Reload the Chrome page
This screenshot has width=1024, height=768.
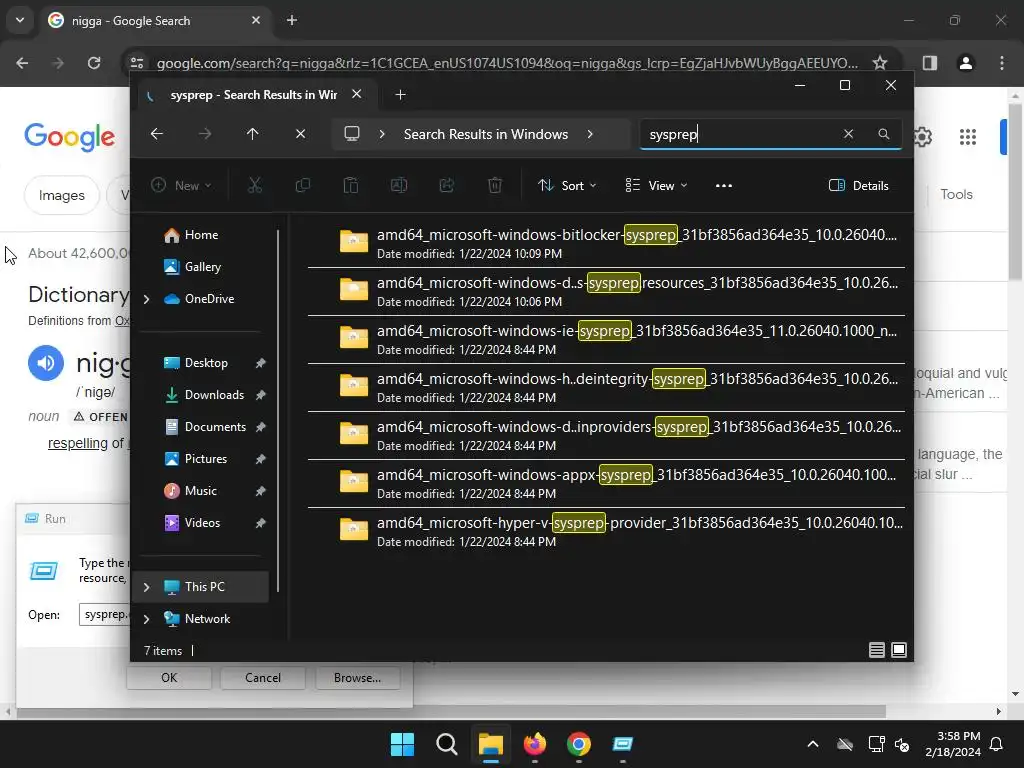coord(94,63)
